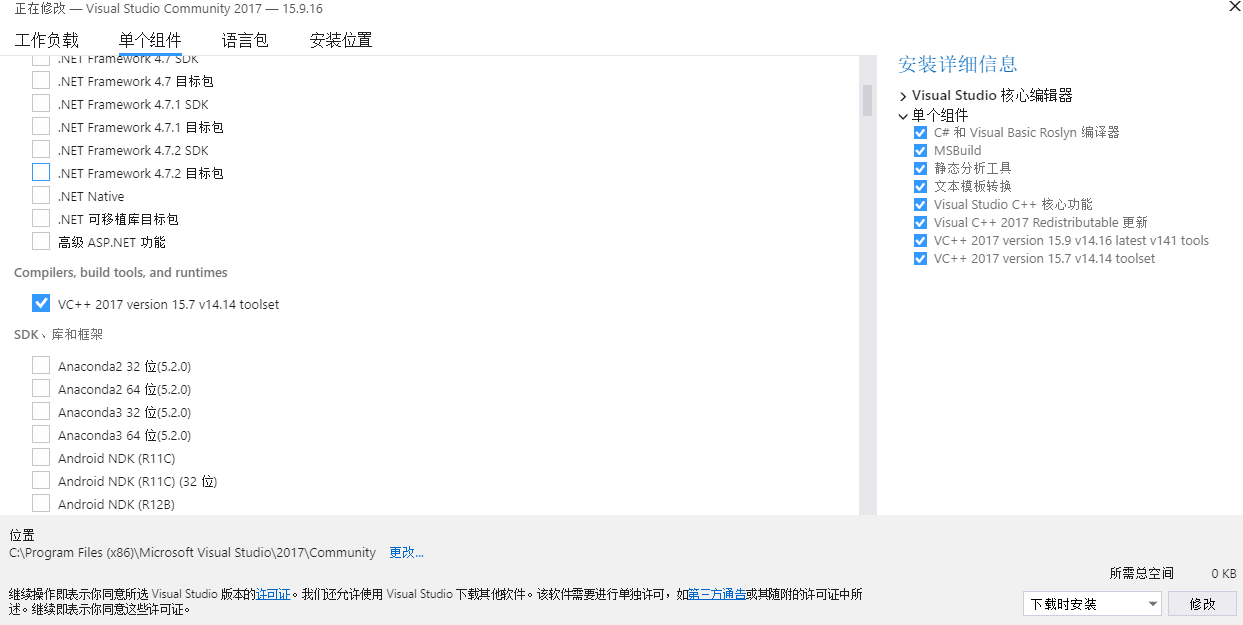This screenshot has height=625, width=1243.
Task: Open the 许可证 license link
Action: pyautogui.click(x=273, y=594)
